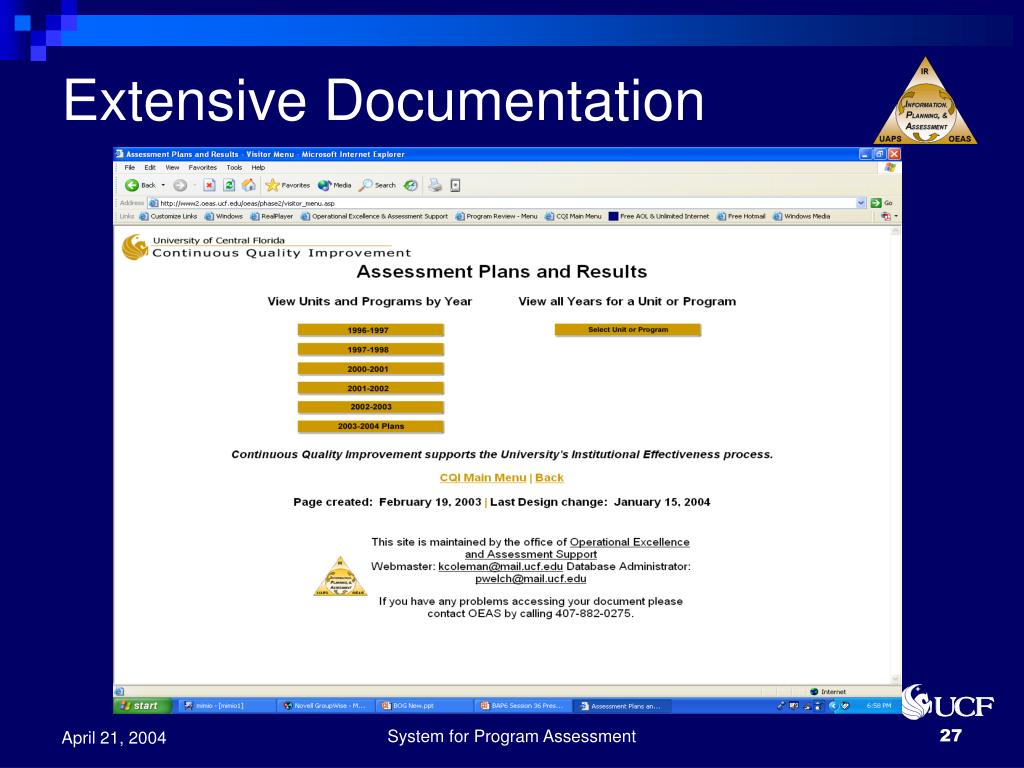Open the Favorites menu
The width and height of the screenshot is (1024, 768).
[x=202, y=168]
